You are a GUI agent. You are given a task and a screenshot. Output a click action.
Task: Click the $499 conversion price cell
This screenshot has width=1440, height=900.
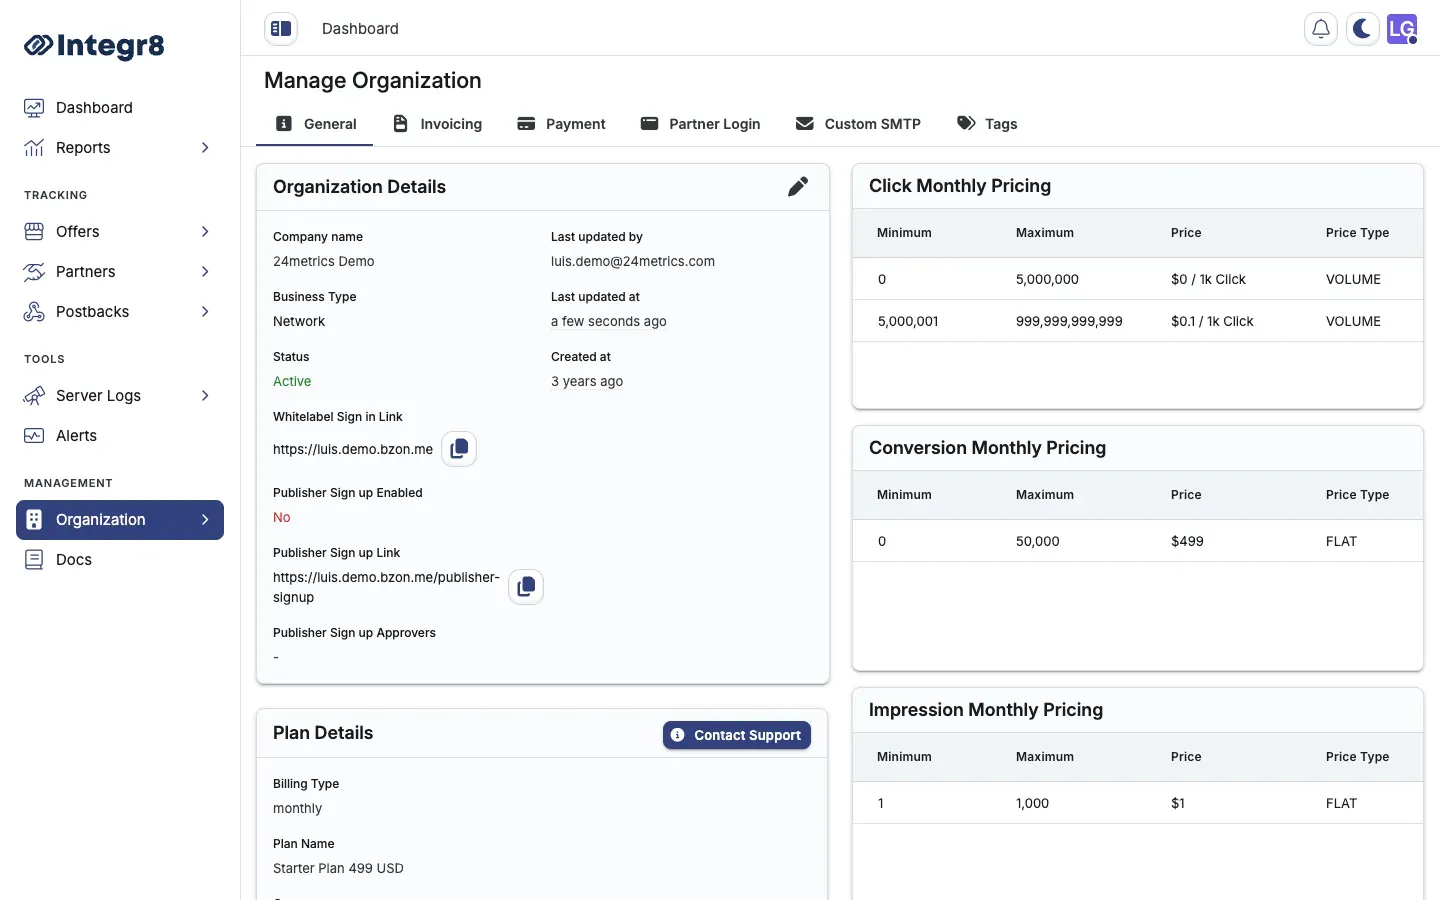(1187, 542)
